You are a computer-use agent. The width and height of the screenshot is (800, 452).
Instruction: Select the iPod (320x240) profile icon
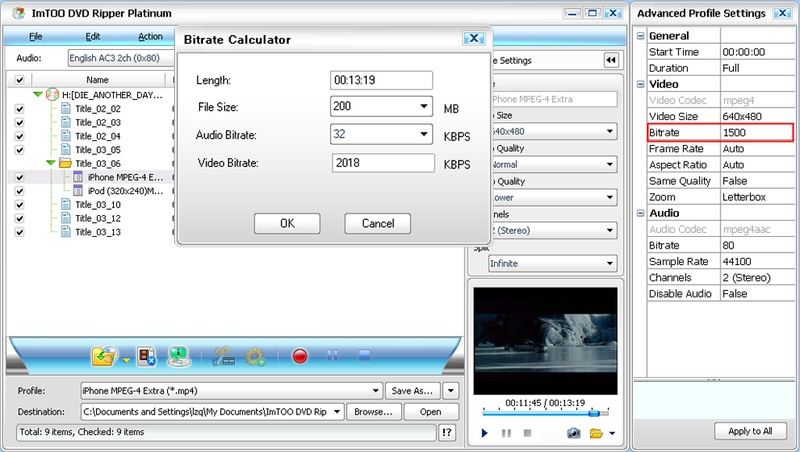78,191
